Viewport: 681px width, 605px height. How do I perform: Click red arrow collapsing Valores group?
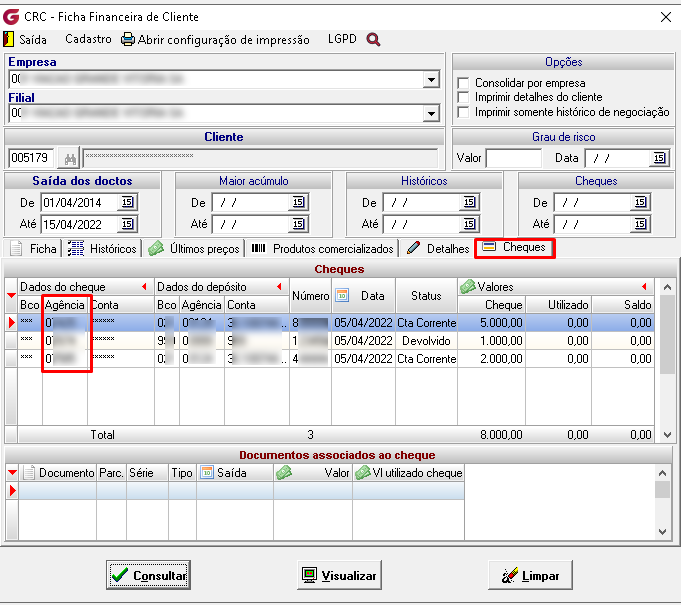click(x=644, y=287)
